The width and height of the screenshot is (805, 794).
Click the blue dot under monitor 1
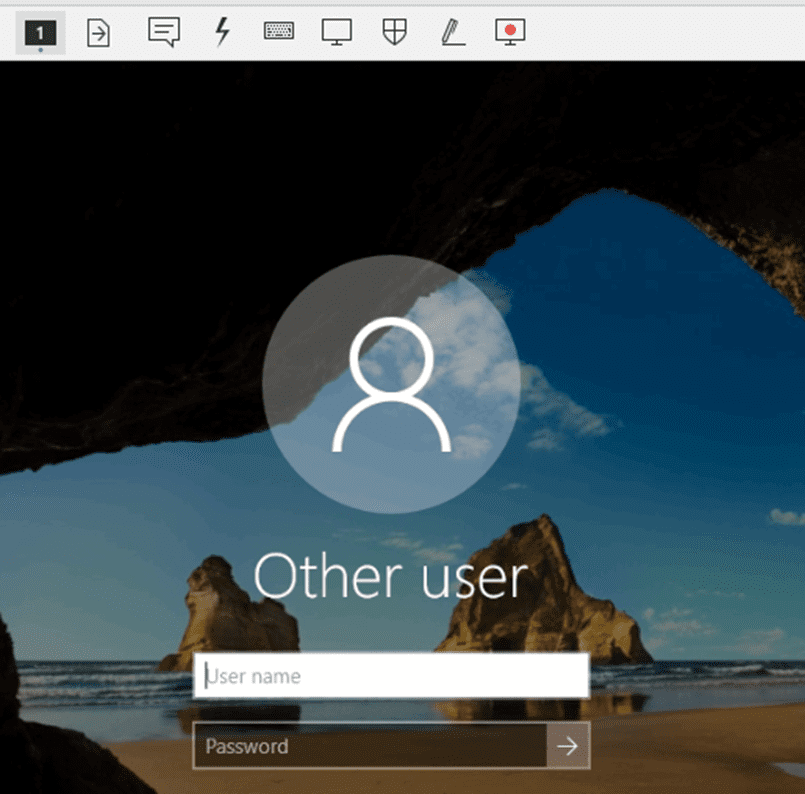coord(40,49)
